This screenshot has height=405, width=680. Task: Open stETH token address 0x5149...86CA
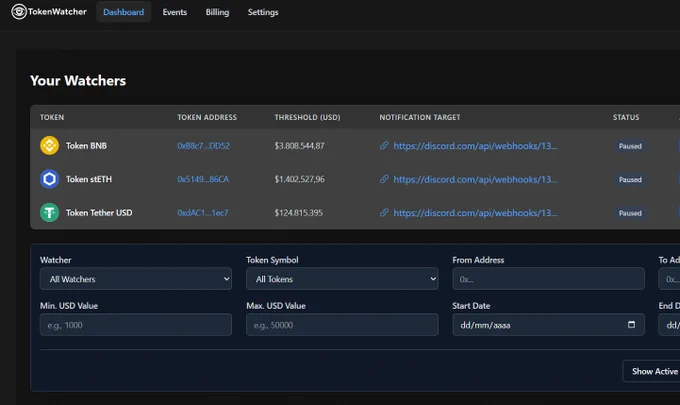point(203,179)
